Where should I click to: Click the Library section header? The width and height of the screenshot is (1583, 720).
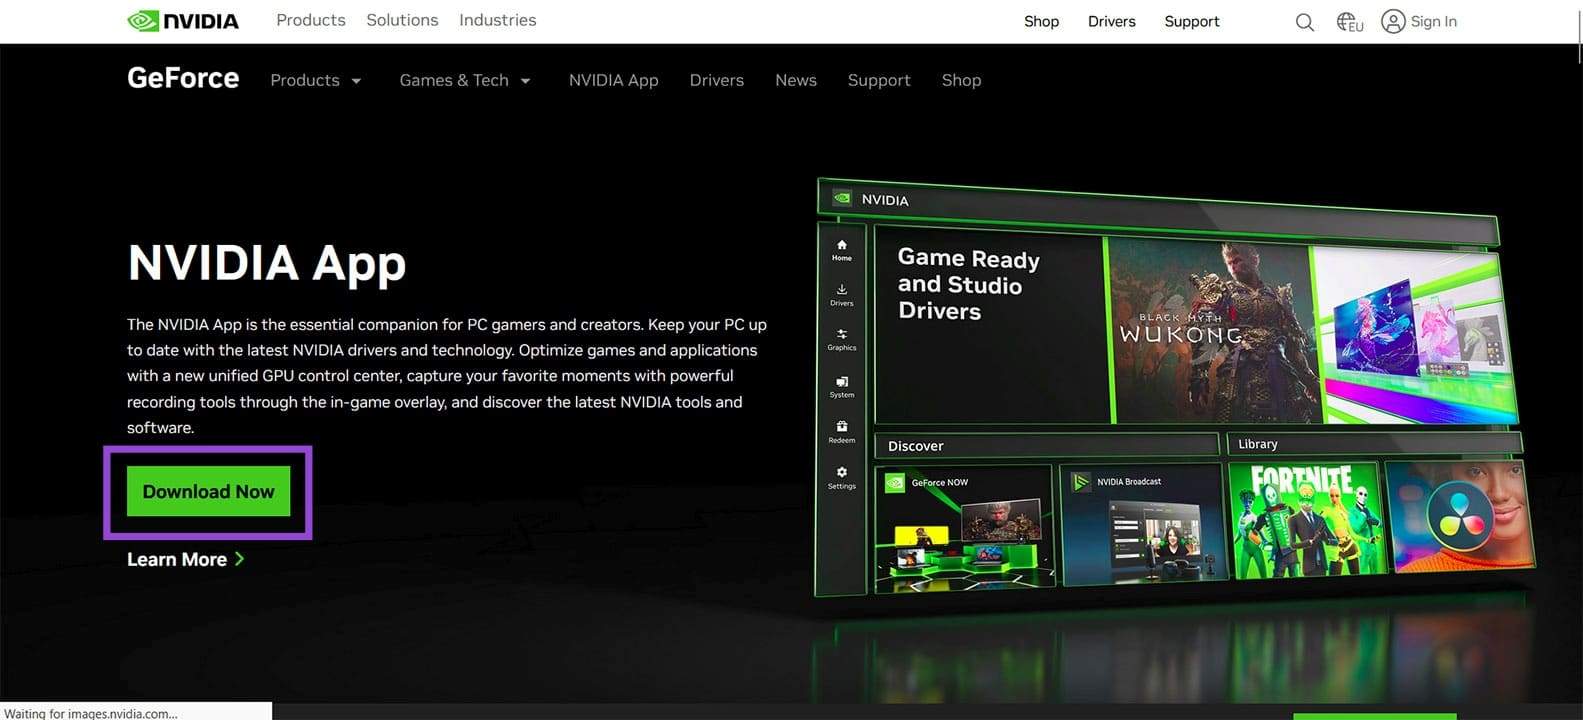(x=1374, y=443)
